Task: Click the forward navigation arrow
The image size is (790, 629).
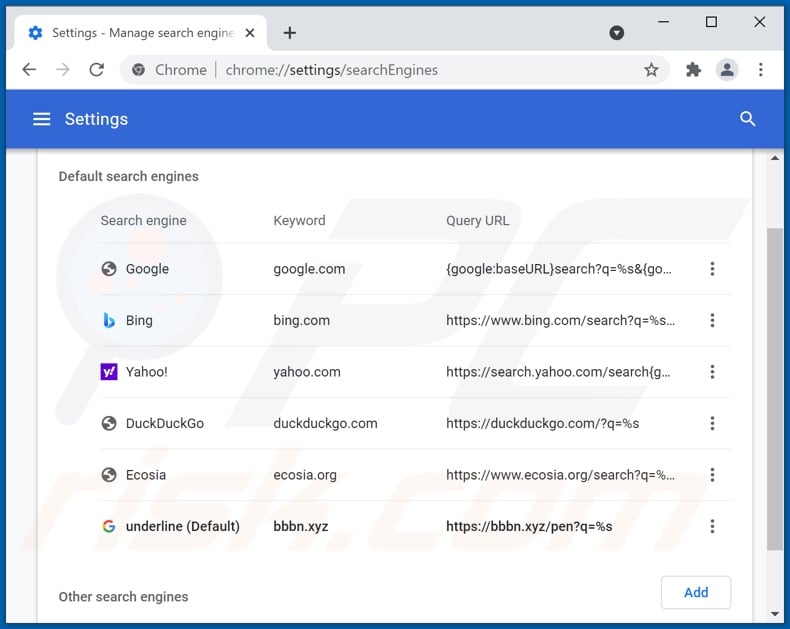Action: [x=63, y=70]
